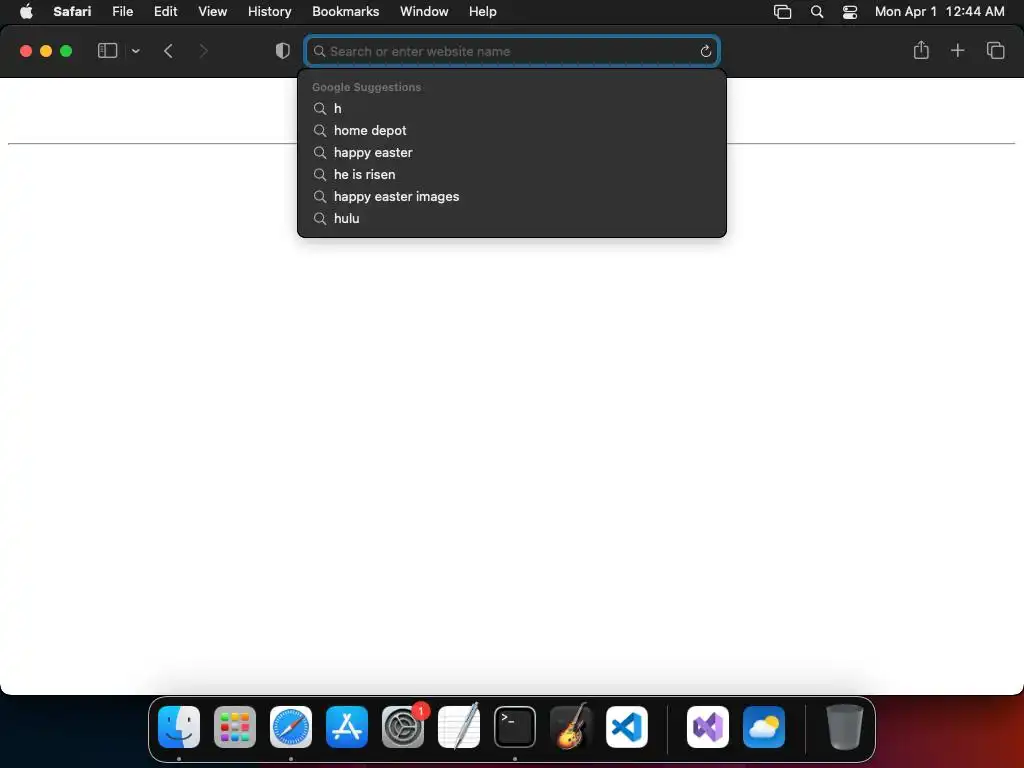Open the Trash in the Dock
This screenshot has width=1024, height=768.
pos(844,727)
